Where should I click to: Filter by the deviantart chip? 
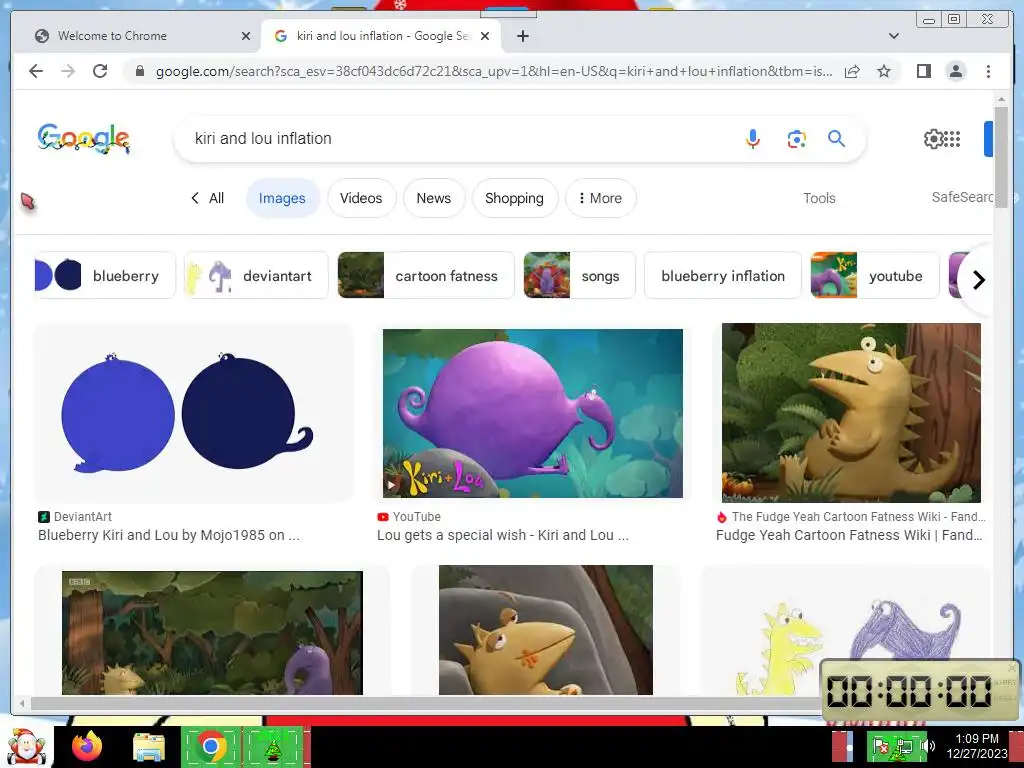(x=256, y=276)
